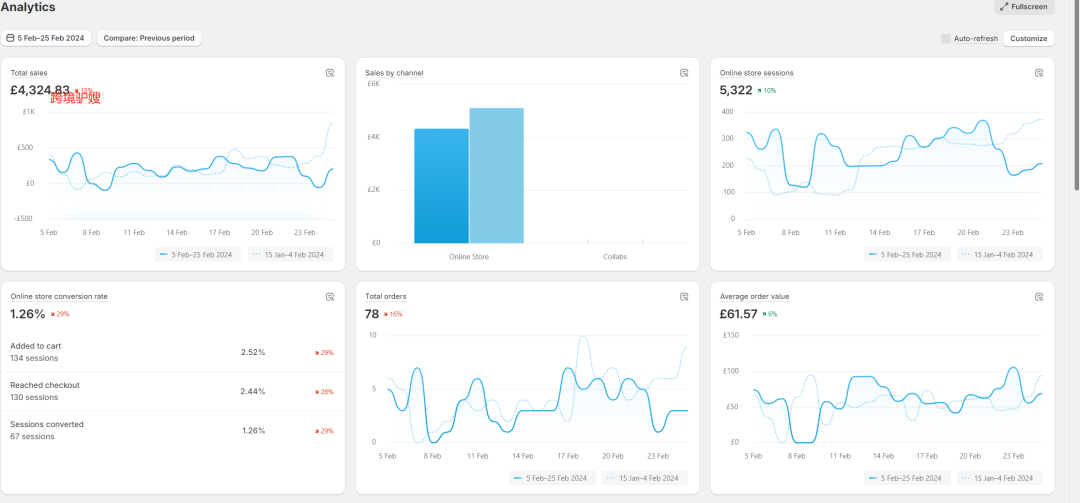This screenshot has height=503, width=1080.
Task: Click the Reached checkout row label
Action: (45, 385)
